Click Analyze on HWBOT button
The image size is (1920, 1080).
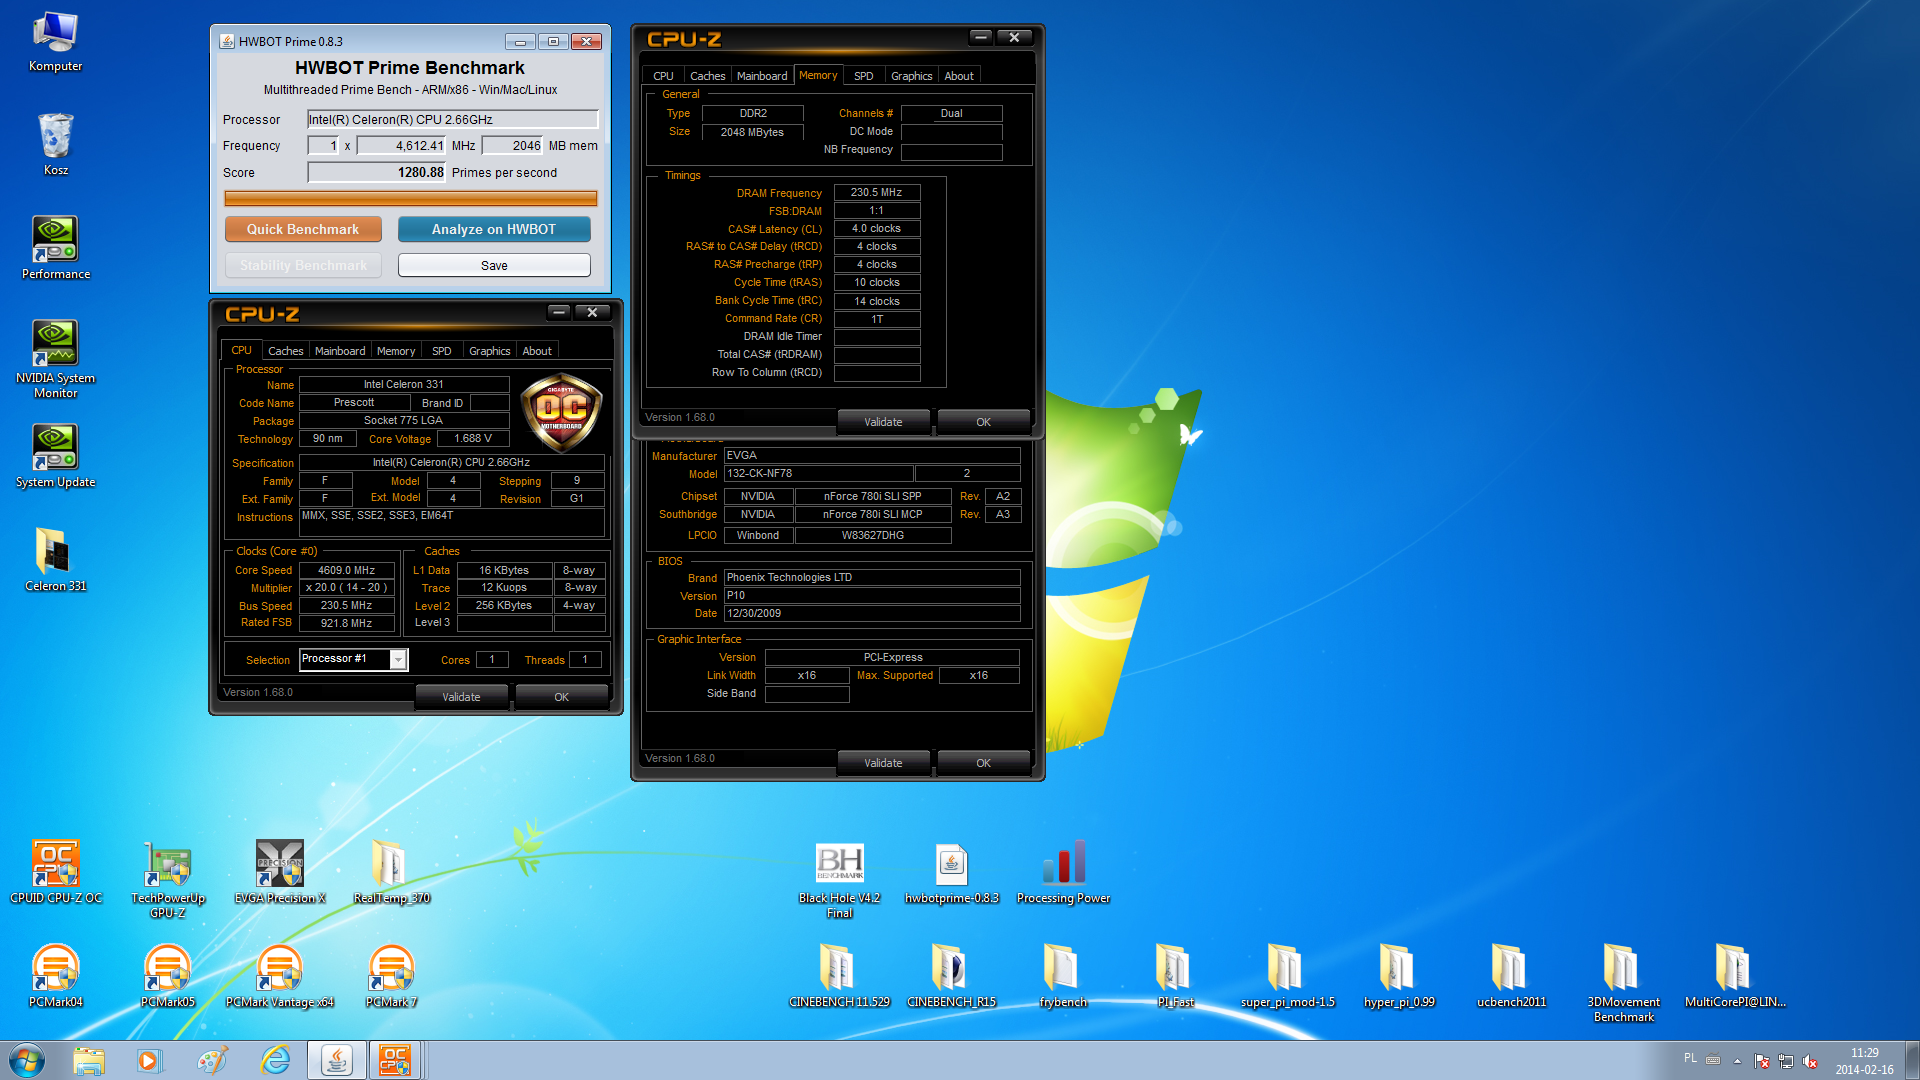pos(494,229)
